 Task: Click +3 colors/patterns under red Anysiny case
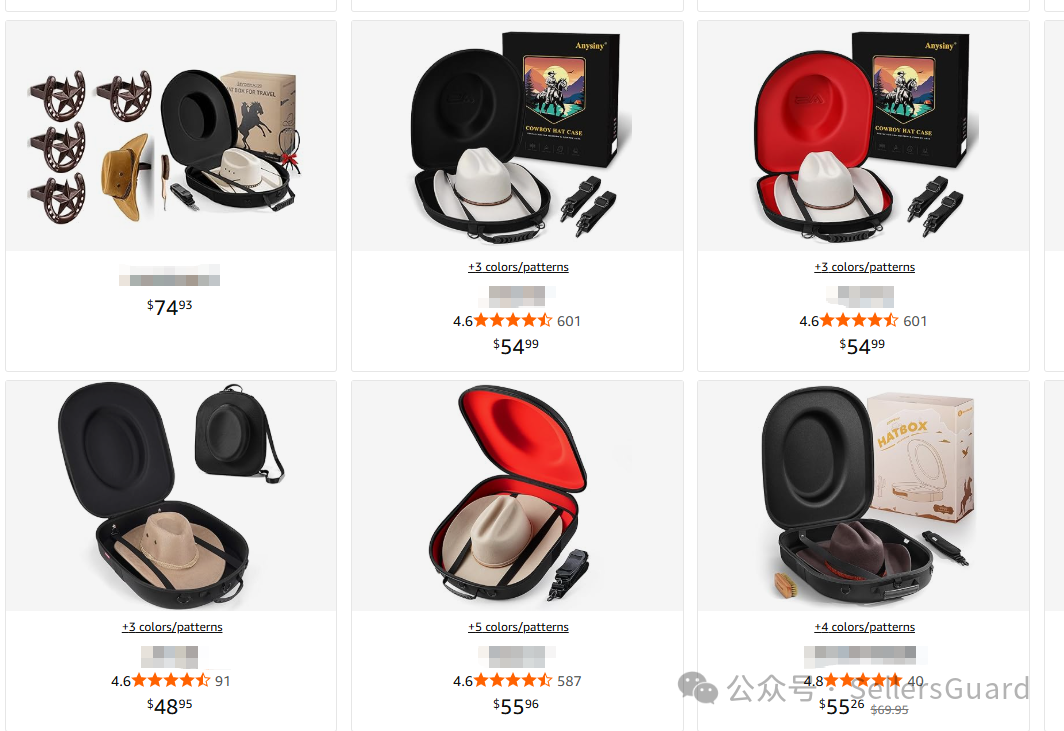(864, 267)
